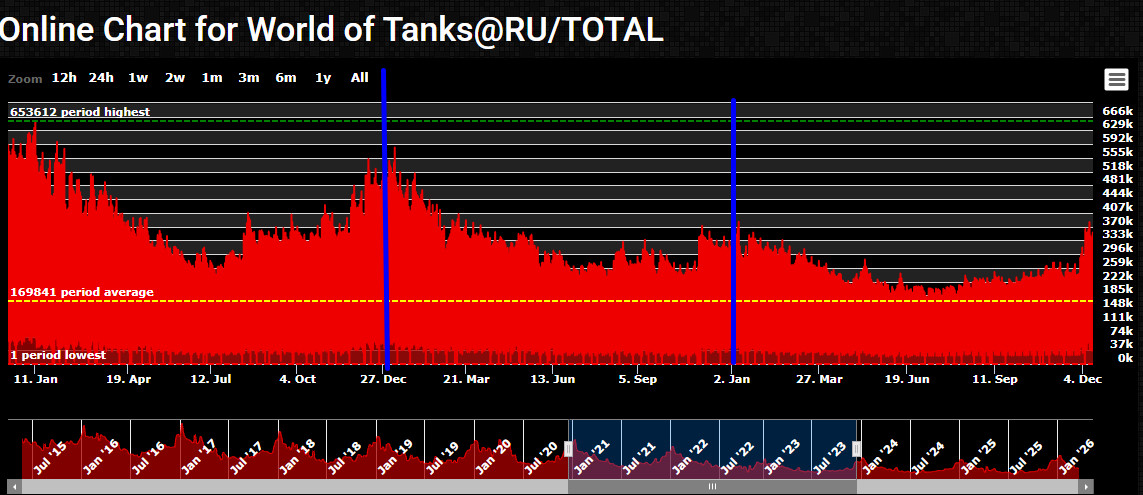Click the '27. Mar' x-axis label
The image size is (1143, 495).
pyautogui.click(x=819, y=379)
